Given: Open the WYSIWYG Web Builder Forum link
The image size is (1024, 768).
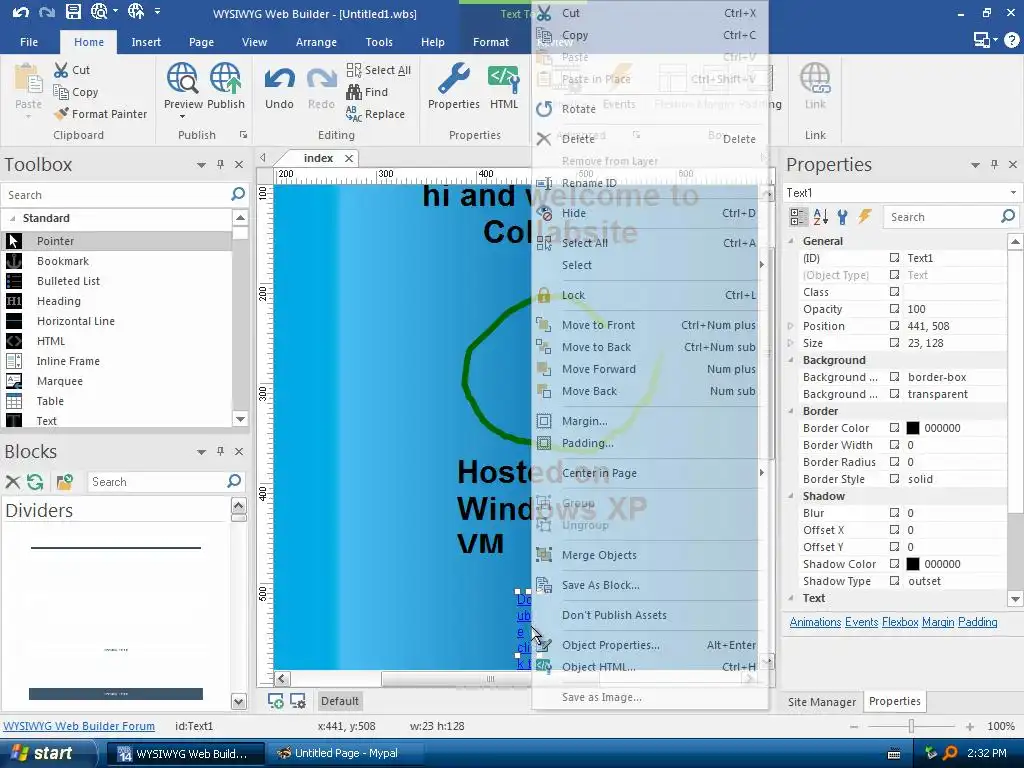Looking at the screenshot, I should pyautogui.click(x=79, y=726).
